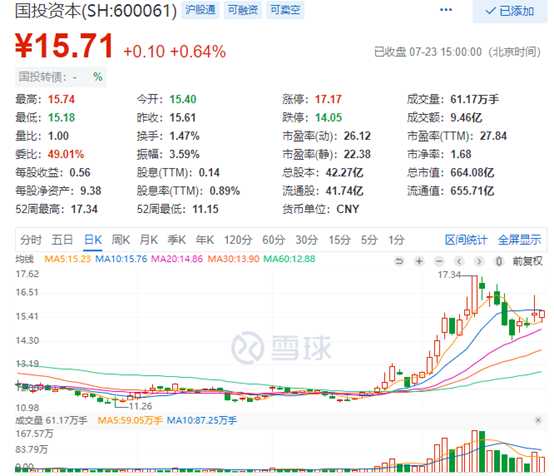Click the 已添加 watchlist button
The width and height of the screenshot is (554, 476).
[509, 11]
